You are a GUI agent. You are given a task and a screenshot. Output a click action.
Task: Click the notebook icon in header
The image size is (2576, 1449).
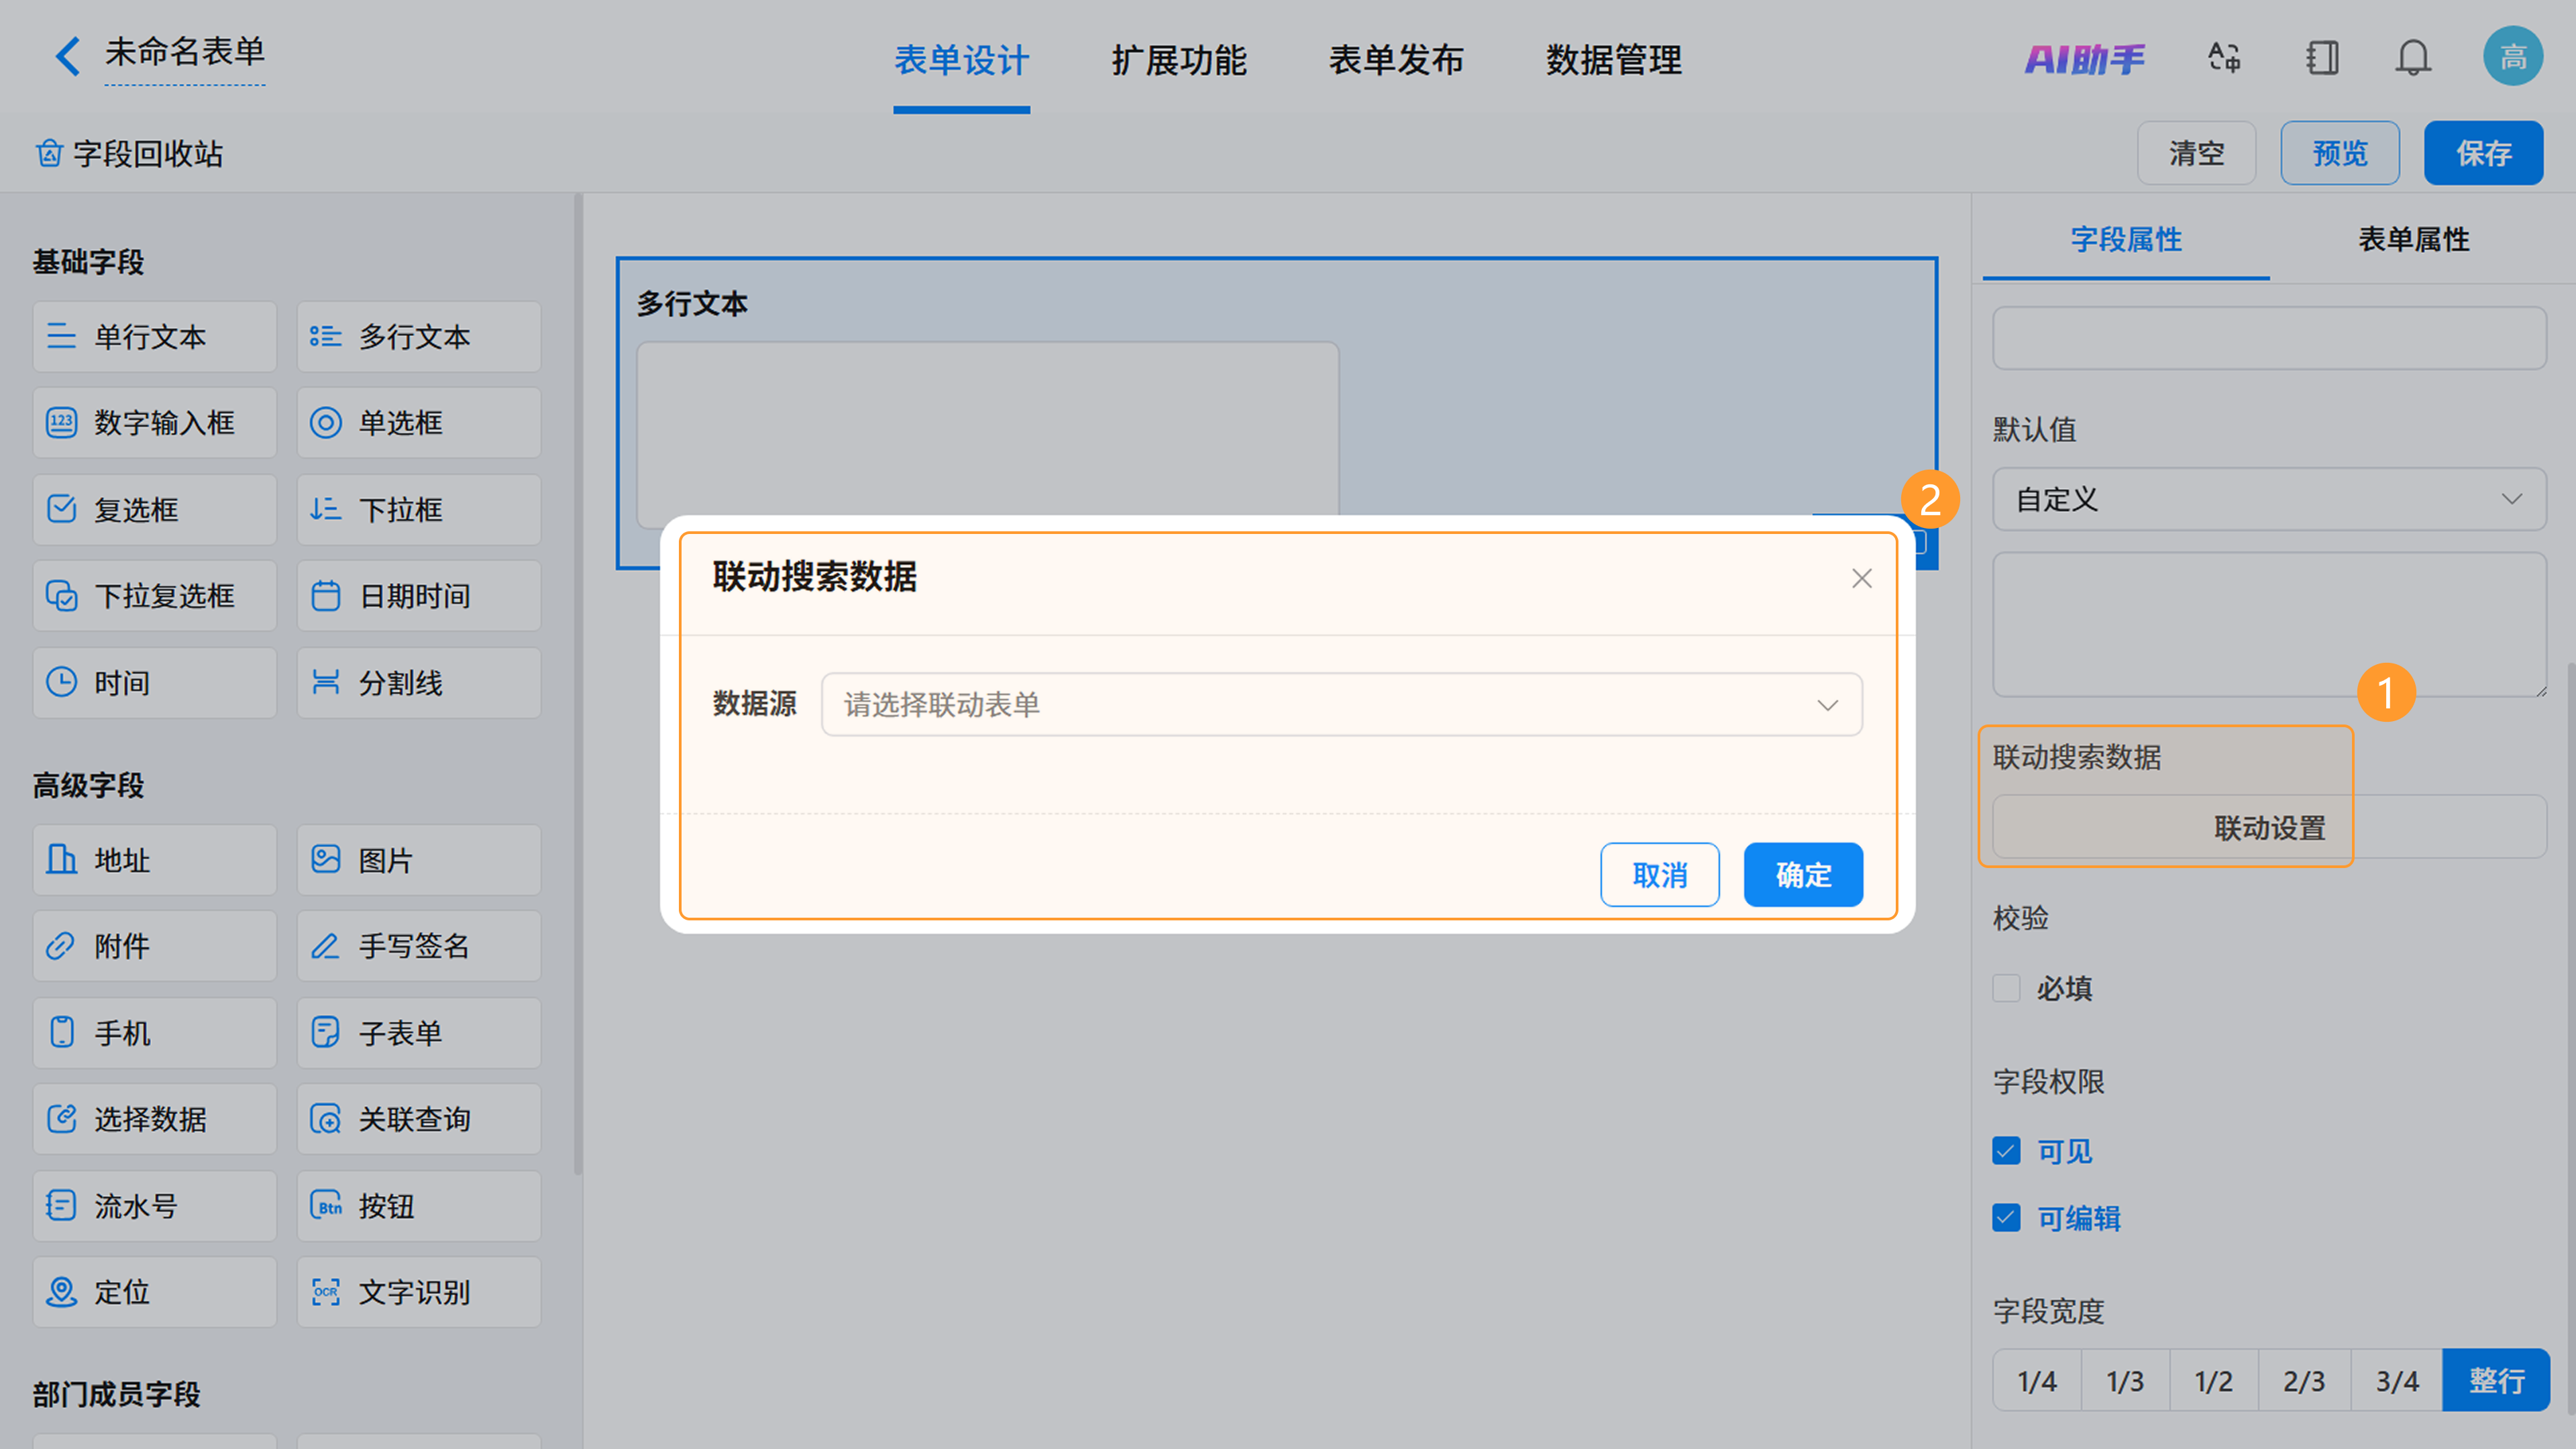click(2322, 57)
